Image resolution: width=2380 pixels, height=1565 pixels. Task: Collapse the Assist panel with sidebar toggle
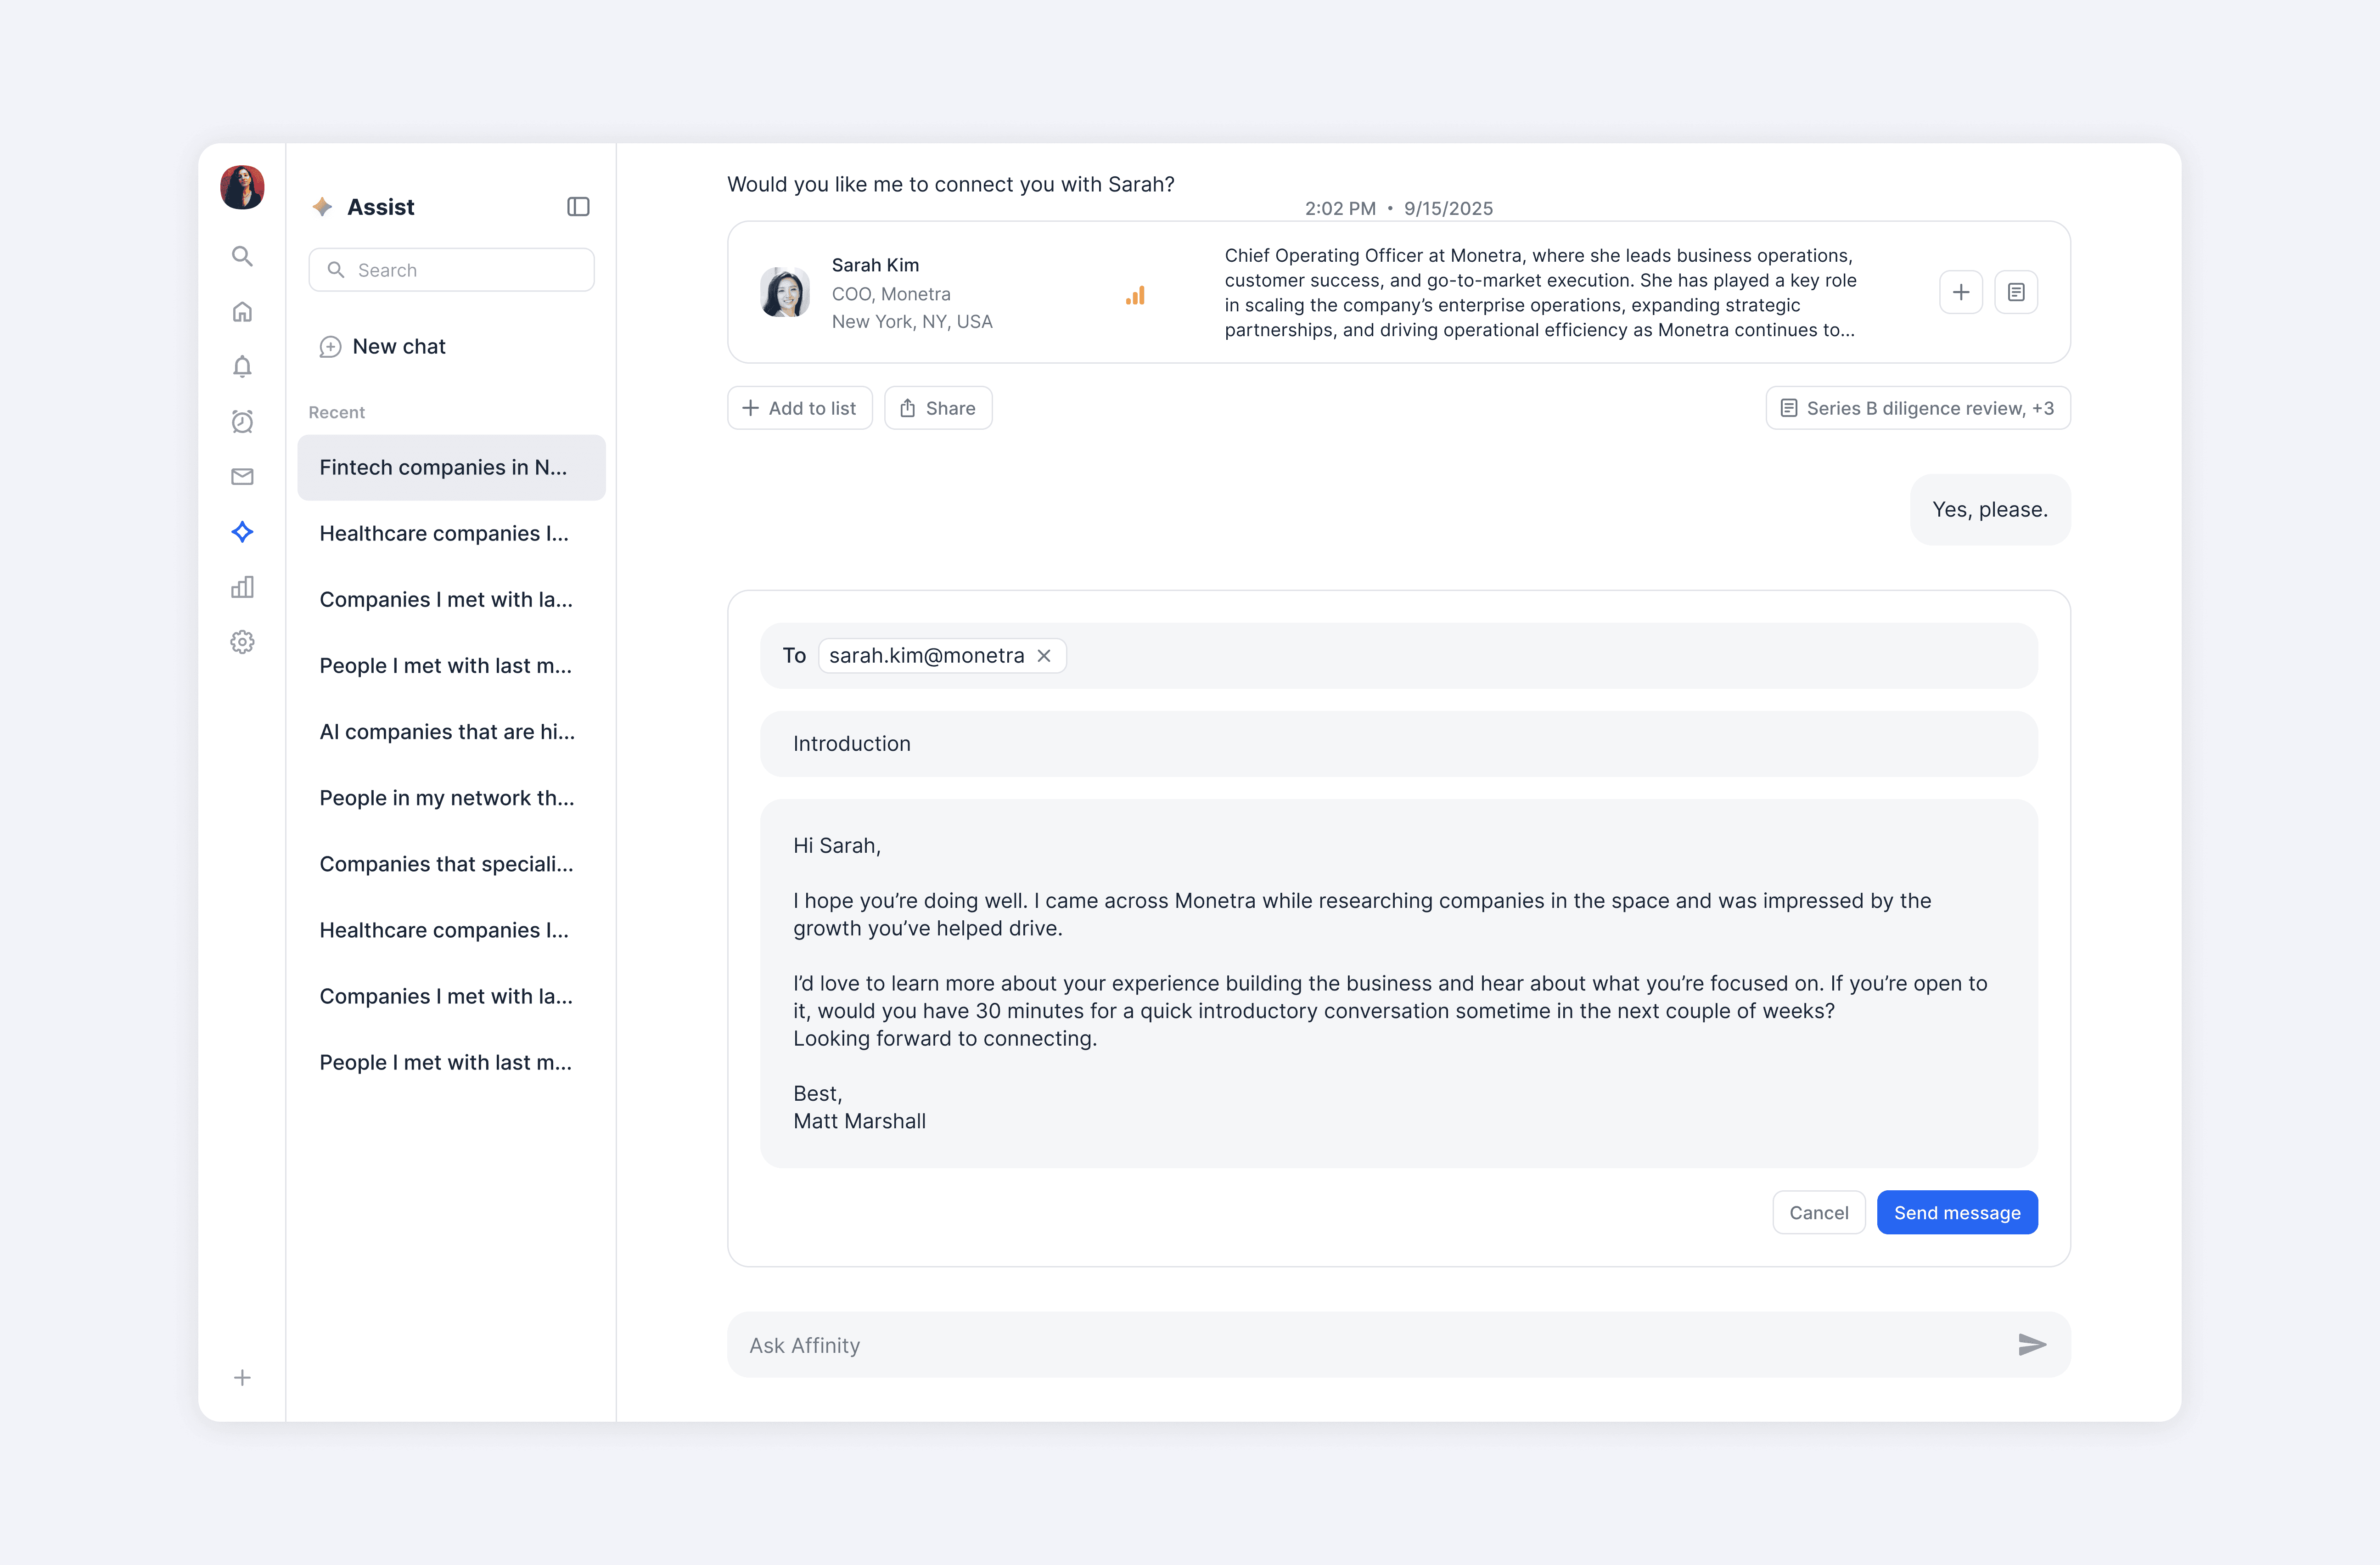[x=578, y=207]
